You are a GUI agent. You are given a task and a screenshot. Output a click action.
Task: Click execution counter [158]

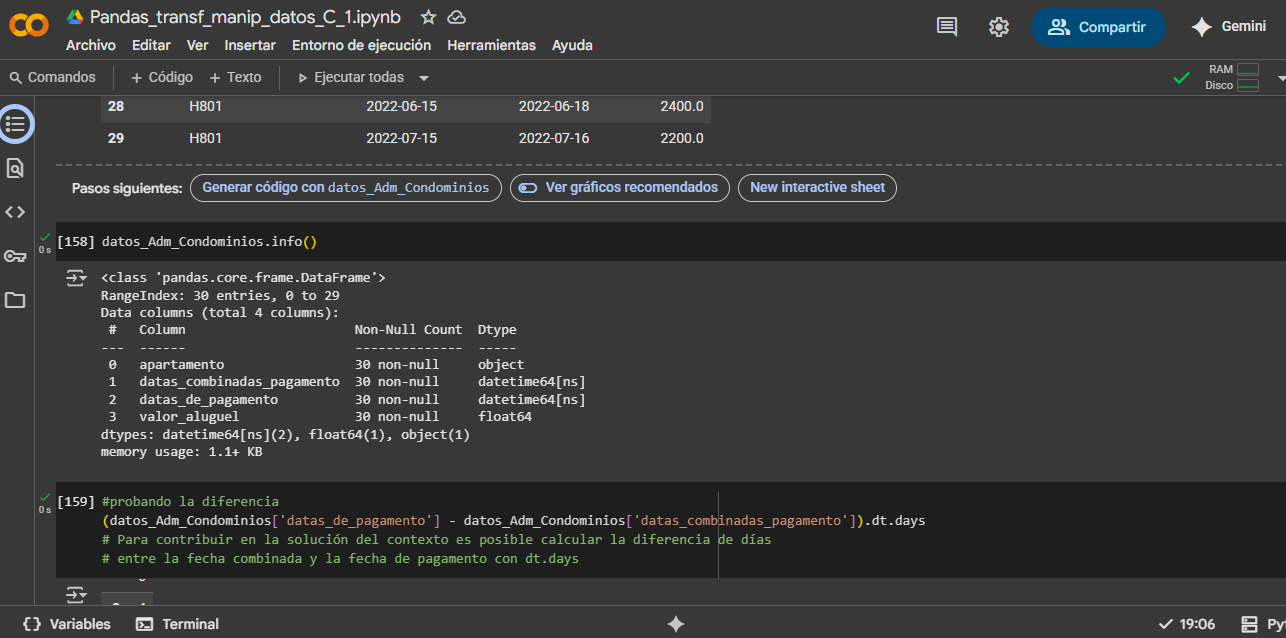pyautogui.click(x=76, y=242)
